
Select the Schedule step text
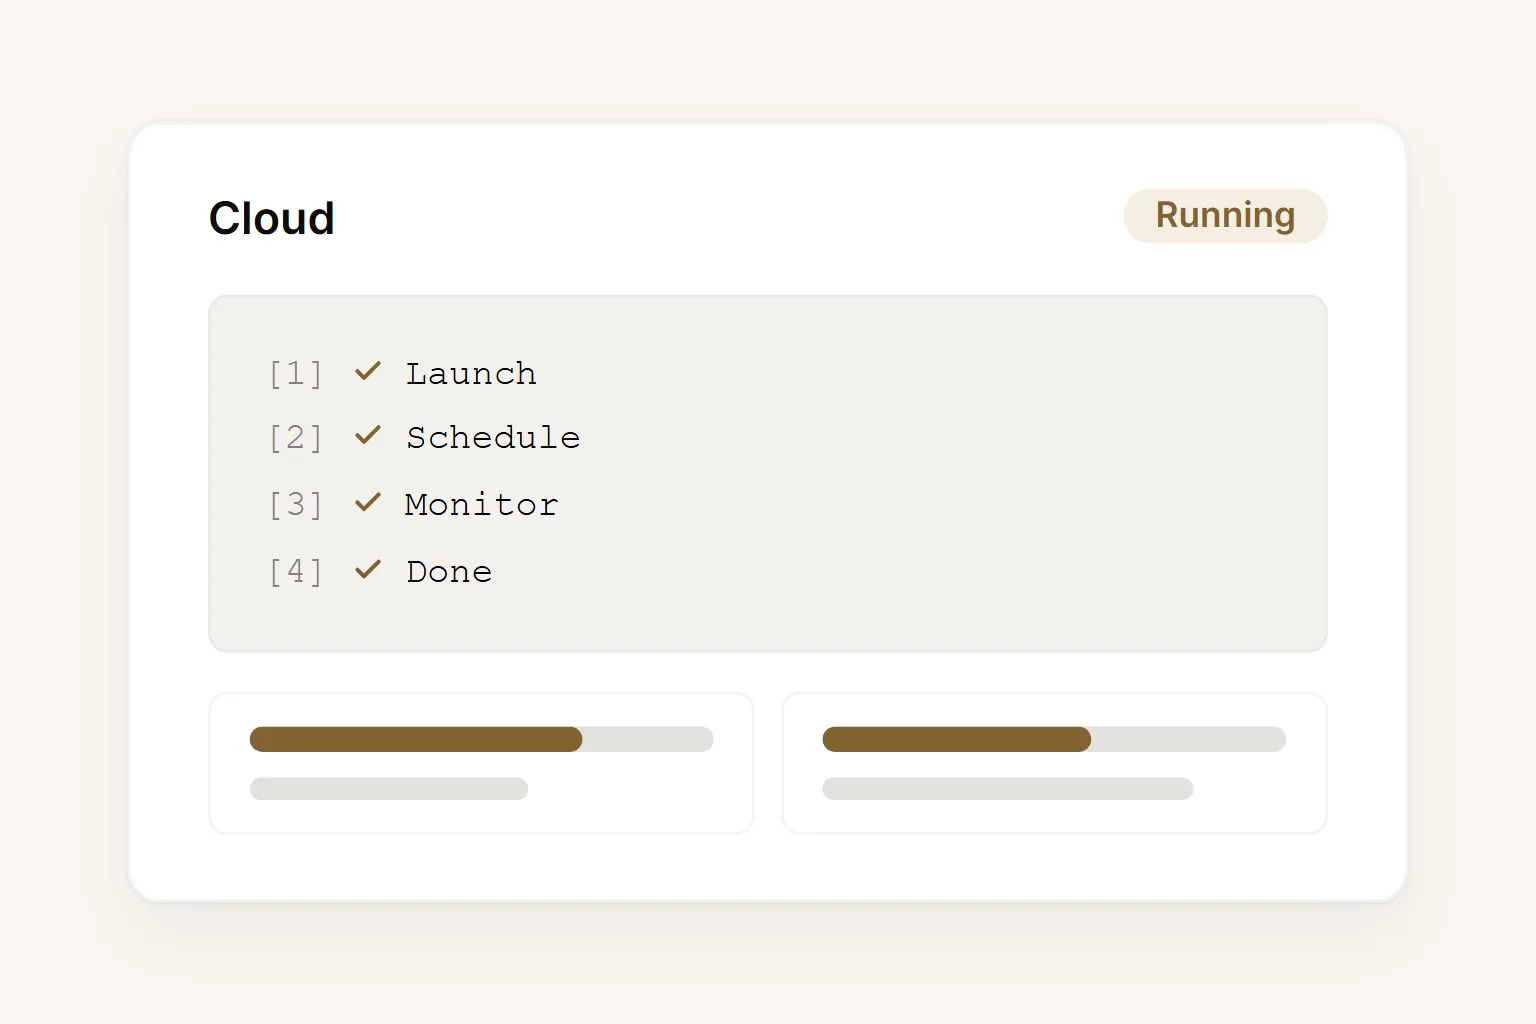(493, 437)
